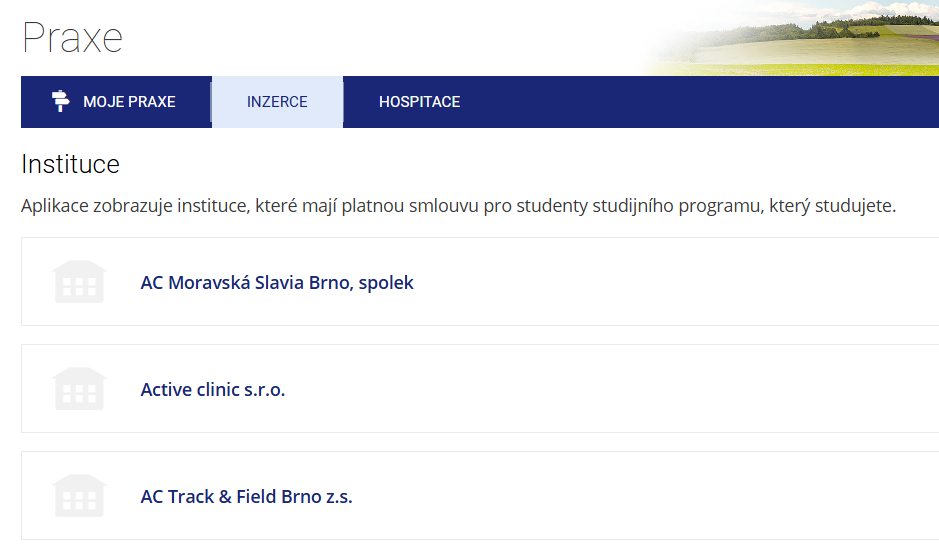Click blank space right of the Instituce heading
The width and height of the screenshot is (939, 553).
(x=500, y=164)
